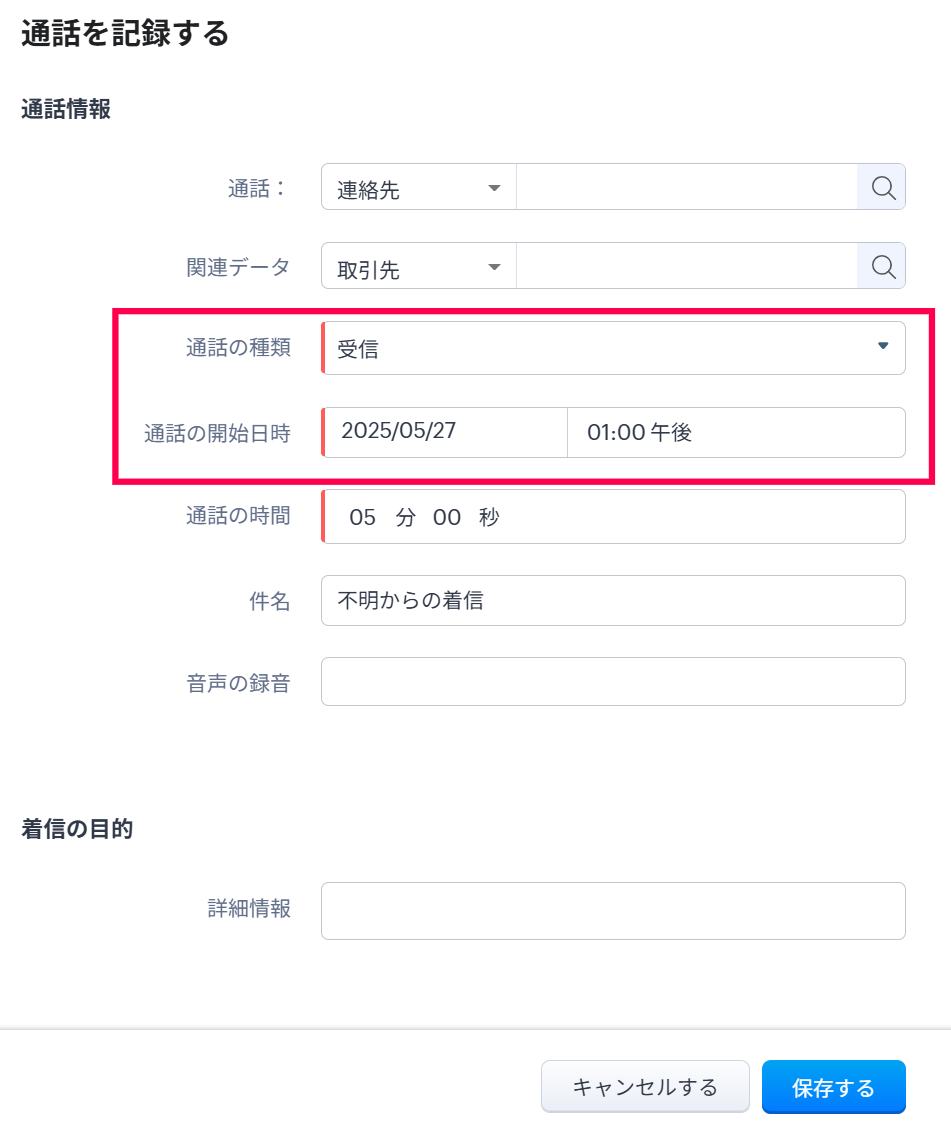
Task: Click the text field beside the 取引先 dropdown
Action: 686,266
